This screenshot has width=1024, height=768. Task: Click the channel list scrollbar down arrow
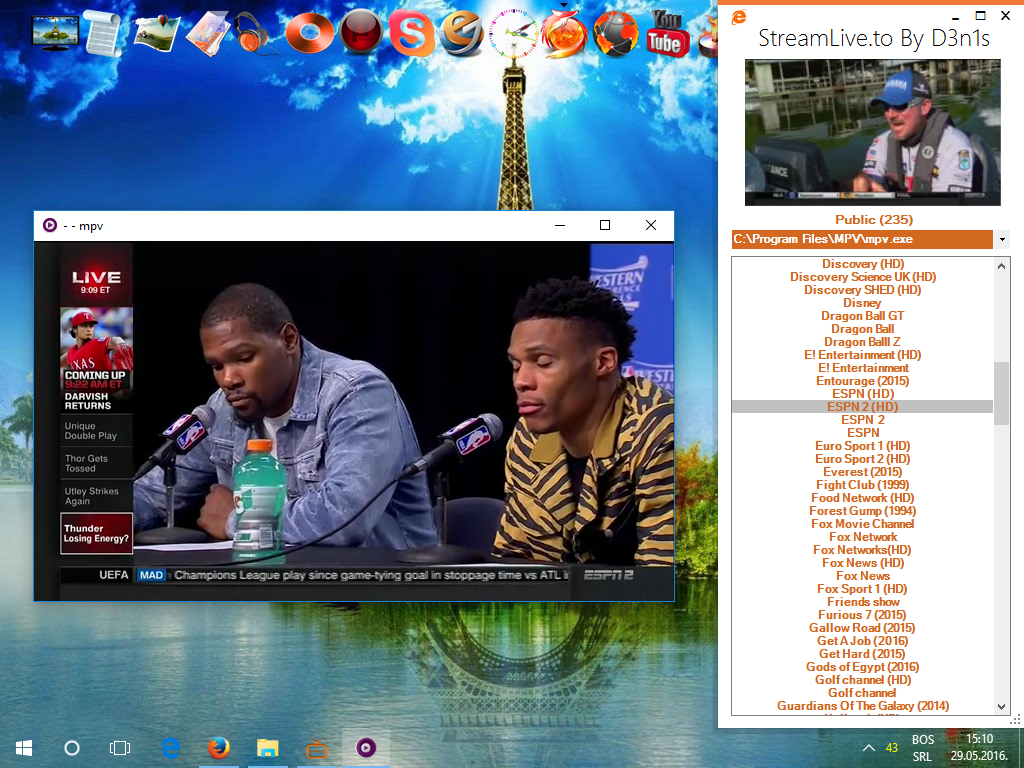1002,707
